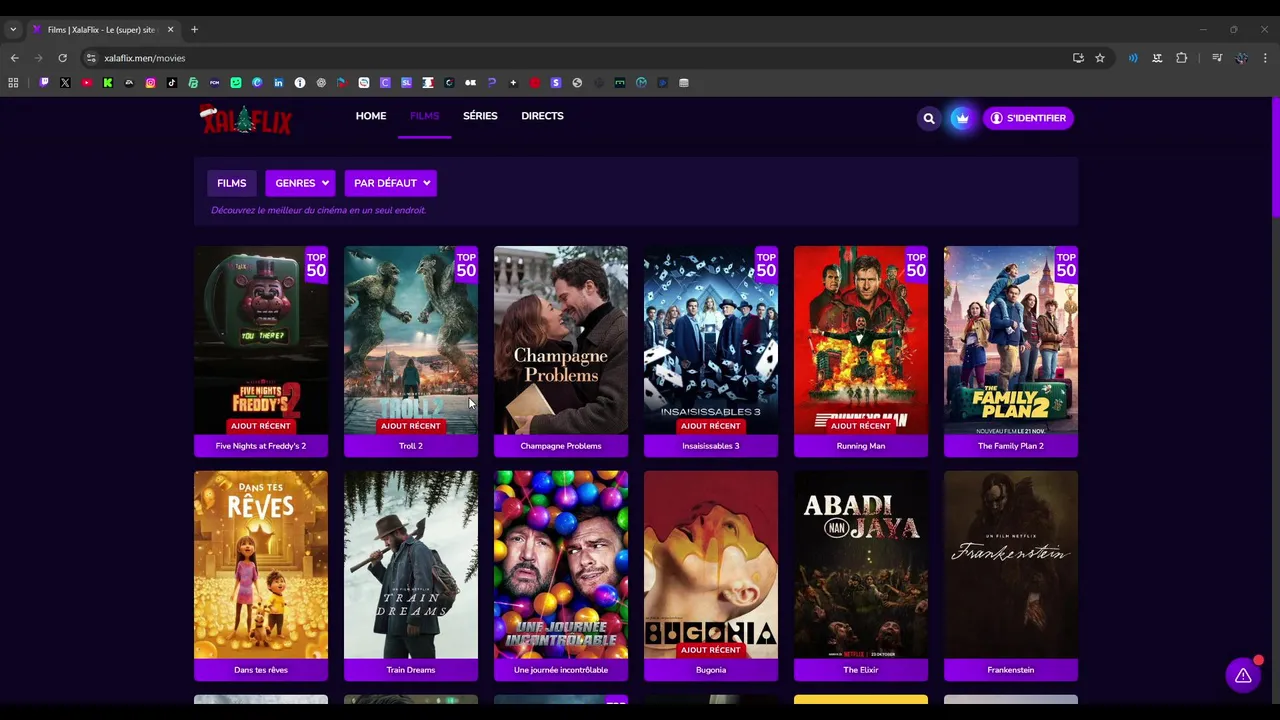Click the blue sound-waves extension icon
Screen dimensions: 1280x720
click(1133, 58)
